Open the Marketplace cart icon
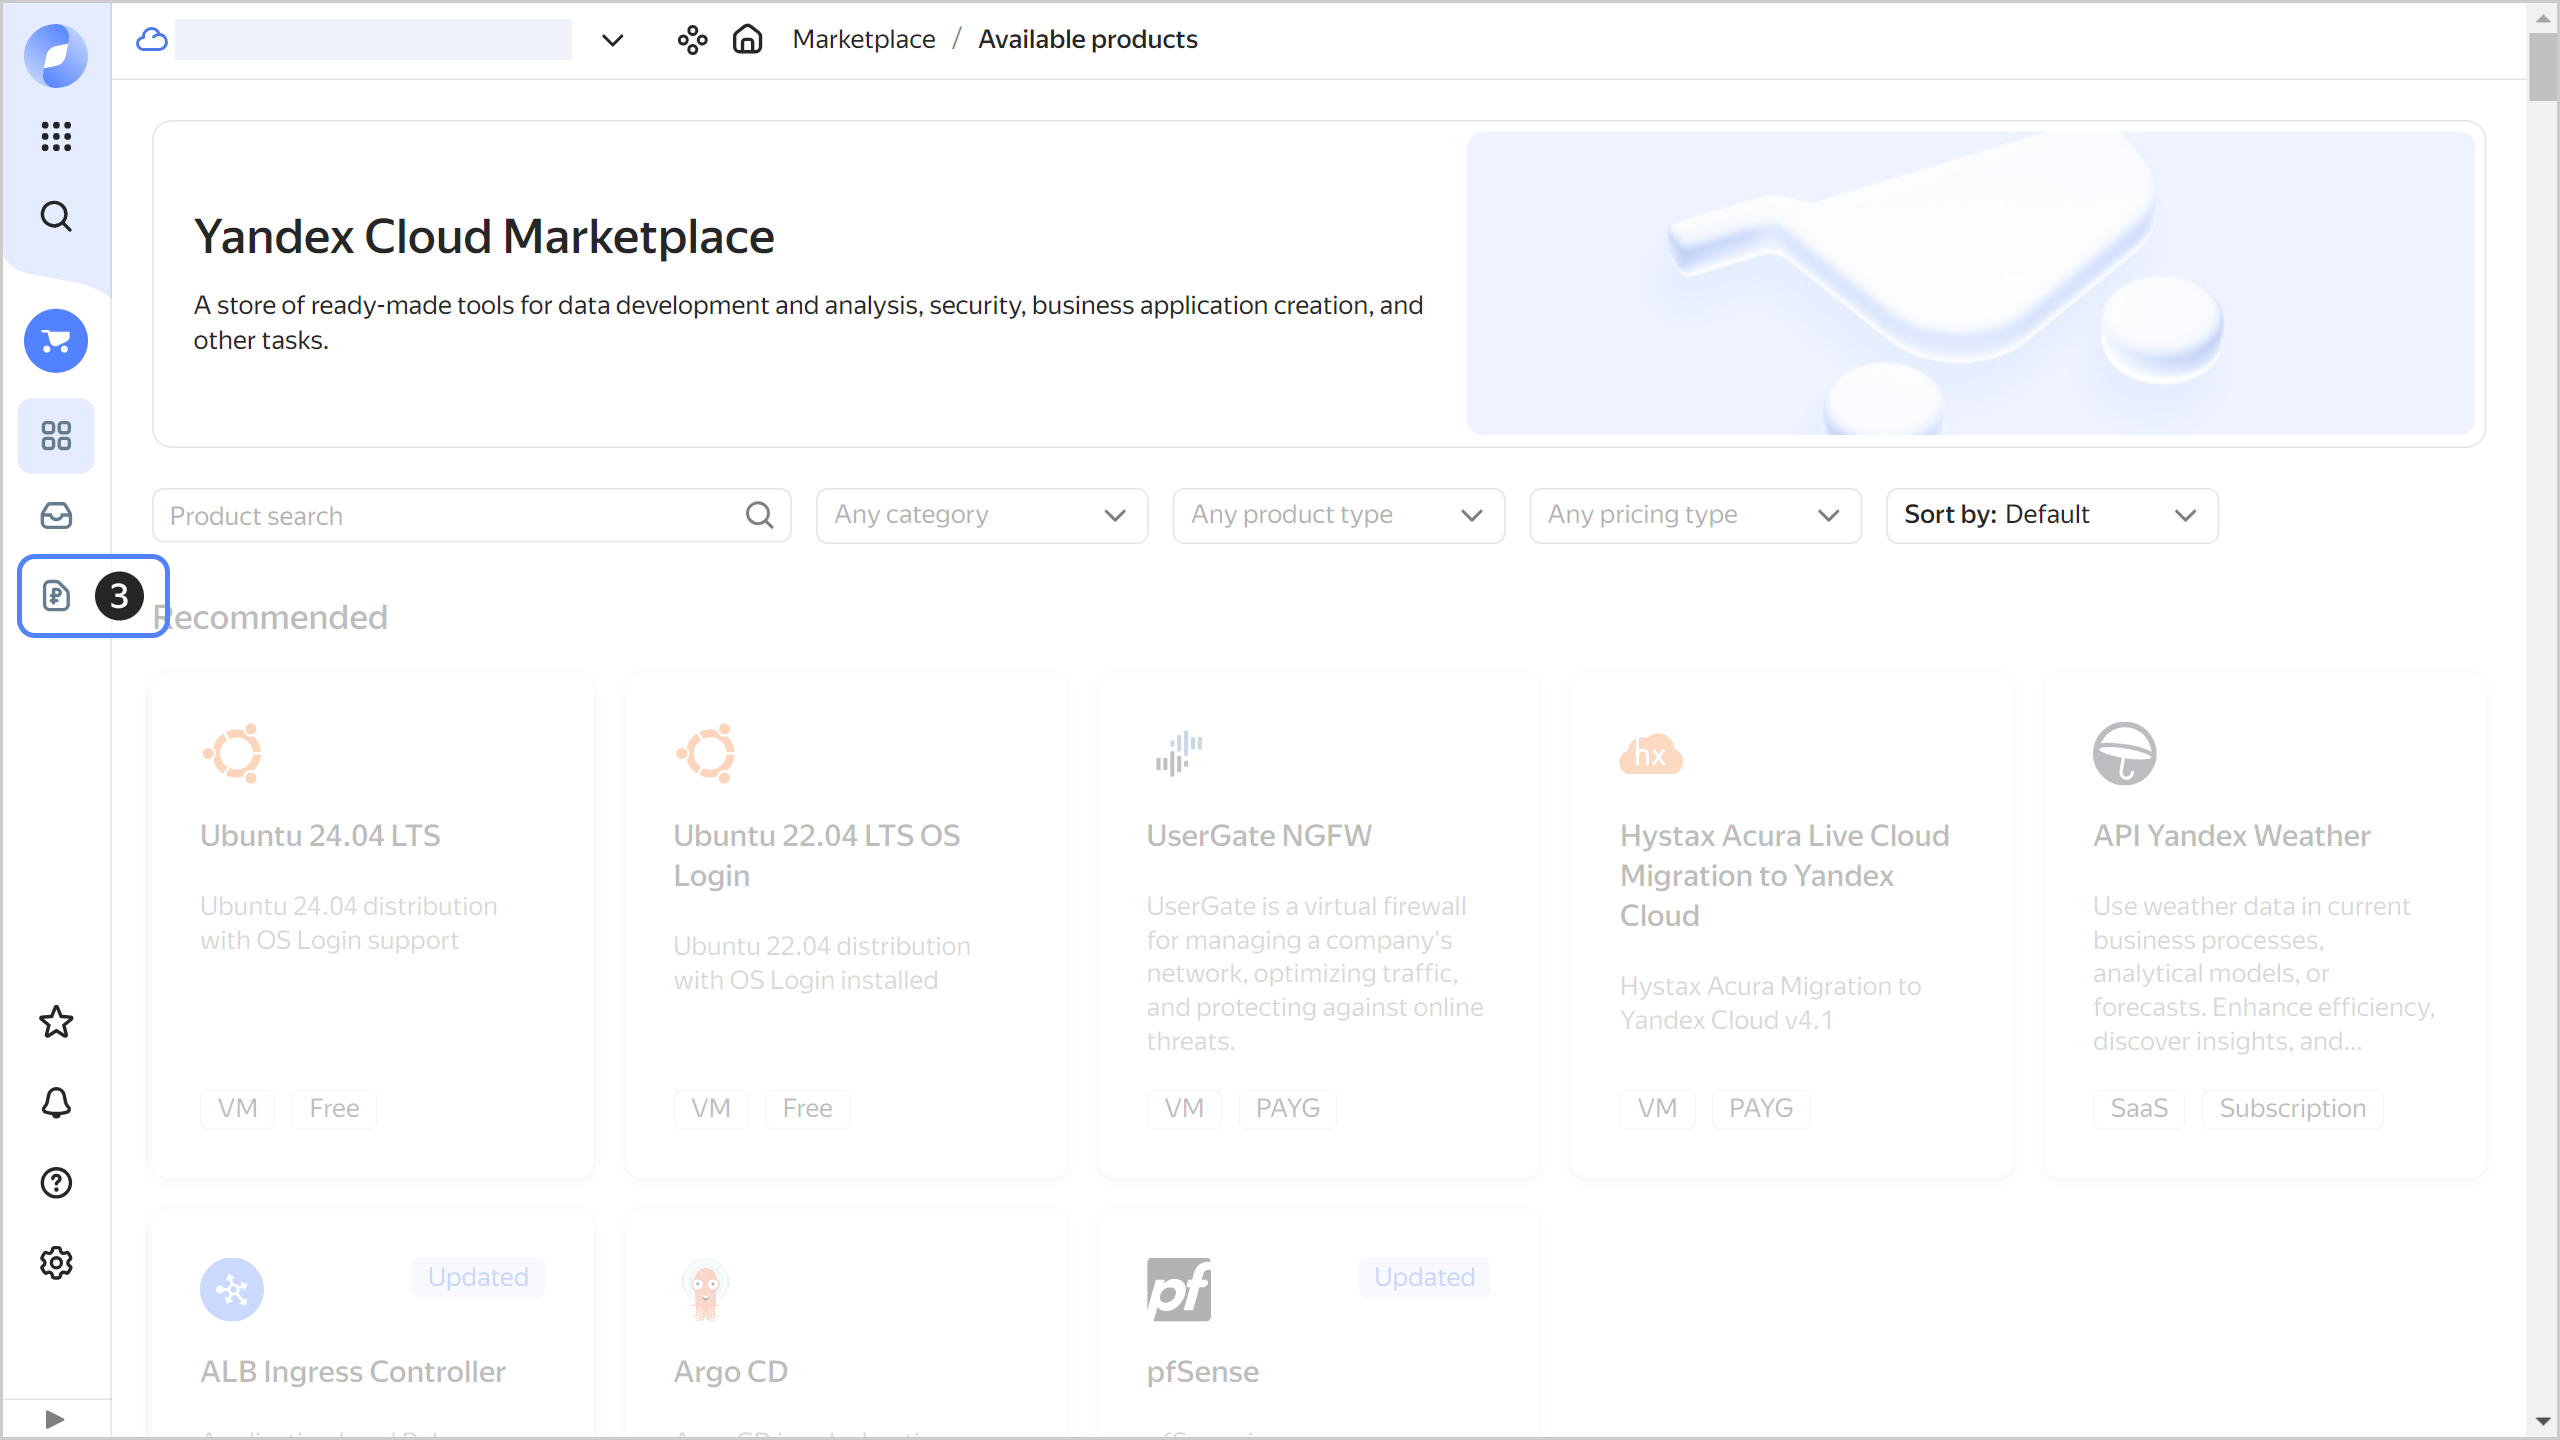2560x1440 pixels. click(56, 341)
